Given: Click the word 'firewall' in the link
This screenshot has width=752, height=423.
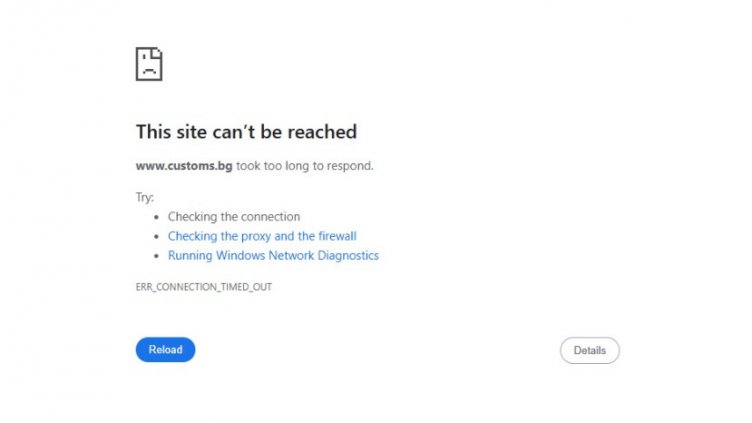Looking at the screenshot, I should tap(336, 236).
